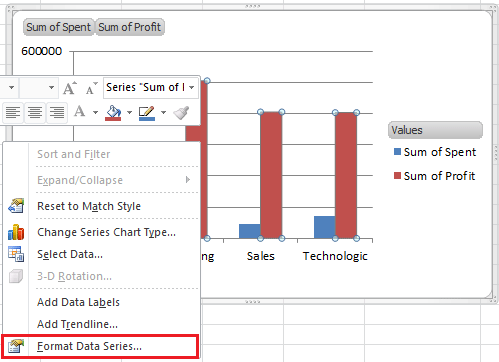The width and height of the screenshot is (499, 362).
Task: Click the Select Data icon
Action: [x=16, y=254]
